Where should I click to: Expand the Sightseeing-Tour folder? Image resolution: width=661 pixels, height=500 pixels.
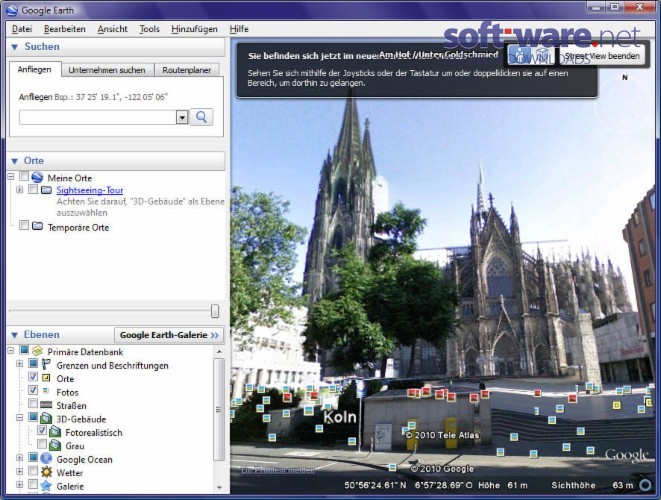[x=19, y=190]
